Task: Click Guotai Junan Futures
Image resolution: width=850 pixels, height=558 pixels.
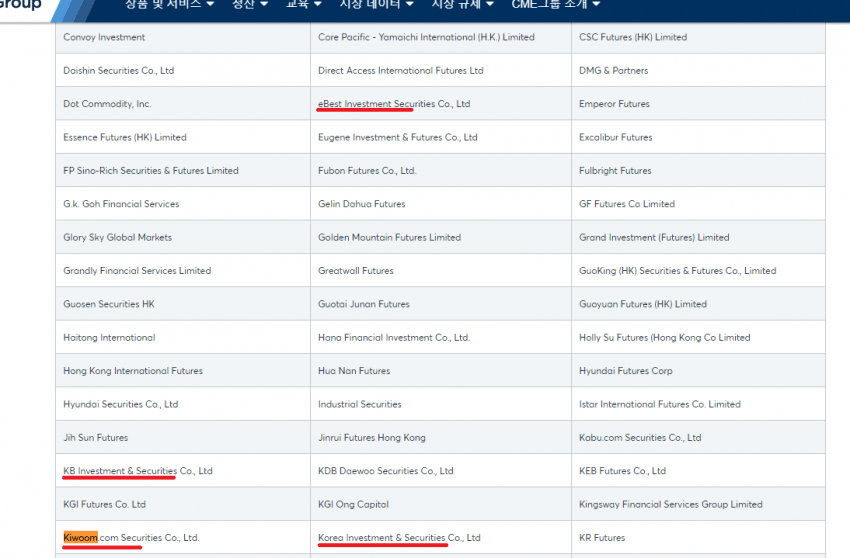Action: tap(364, 304)
